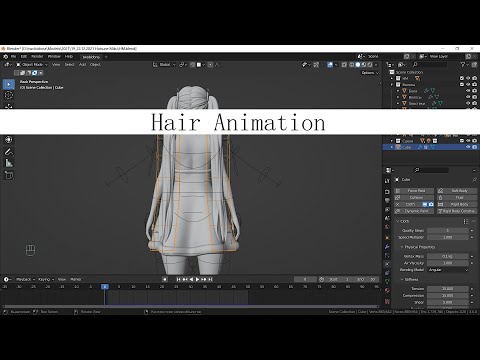Open the Window menu
This screenshot has height=360, width=480.
pyautogui.click(x=54, y=57)
